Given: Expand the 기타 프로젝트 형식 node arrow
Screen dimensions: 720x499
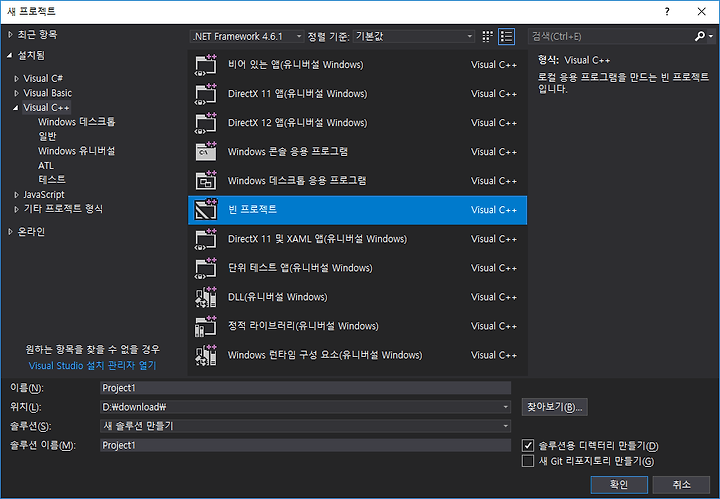Looking at the screenshot, I should point(17,209).
